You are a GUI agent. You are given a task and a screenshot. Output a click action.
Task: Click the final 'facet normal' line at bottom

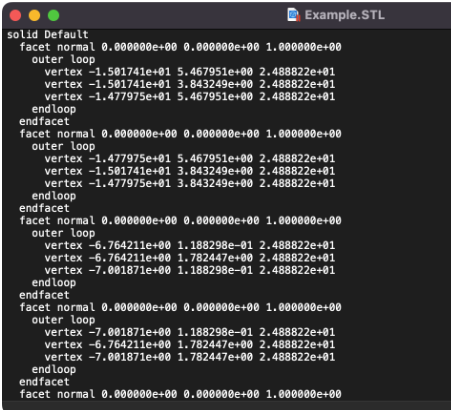(x=180, y=394)
